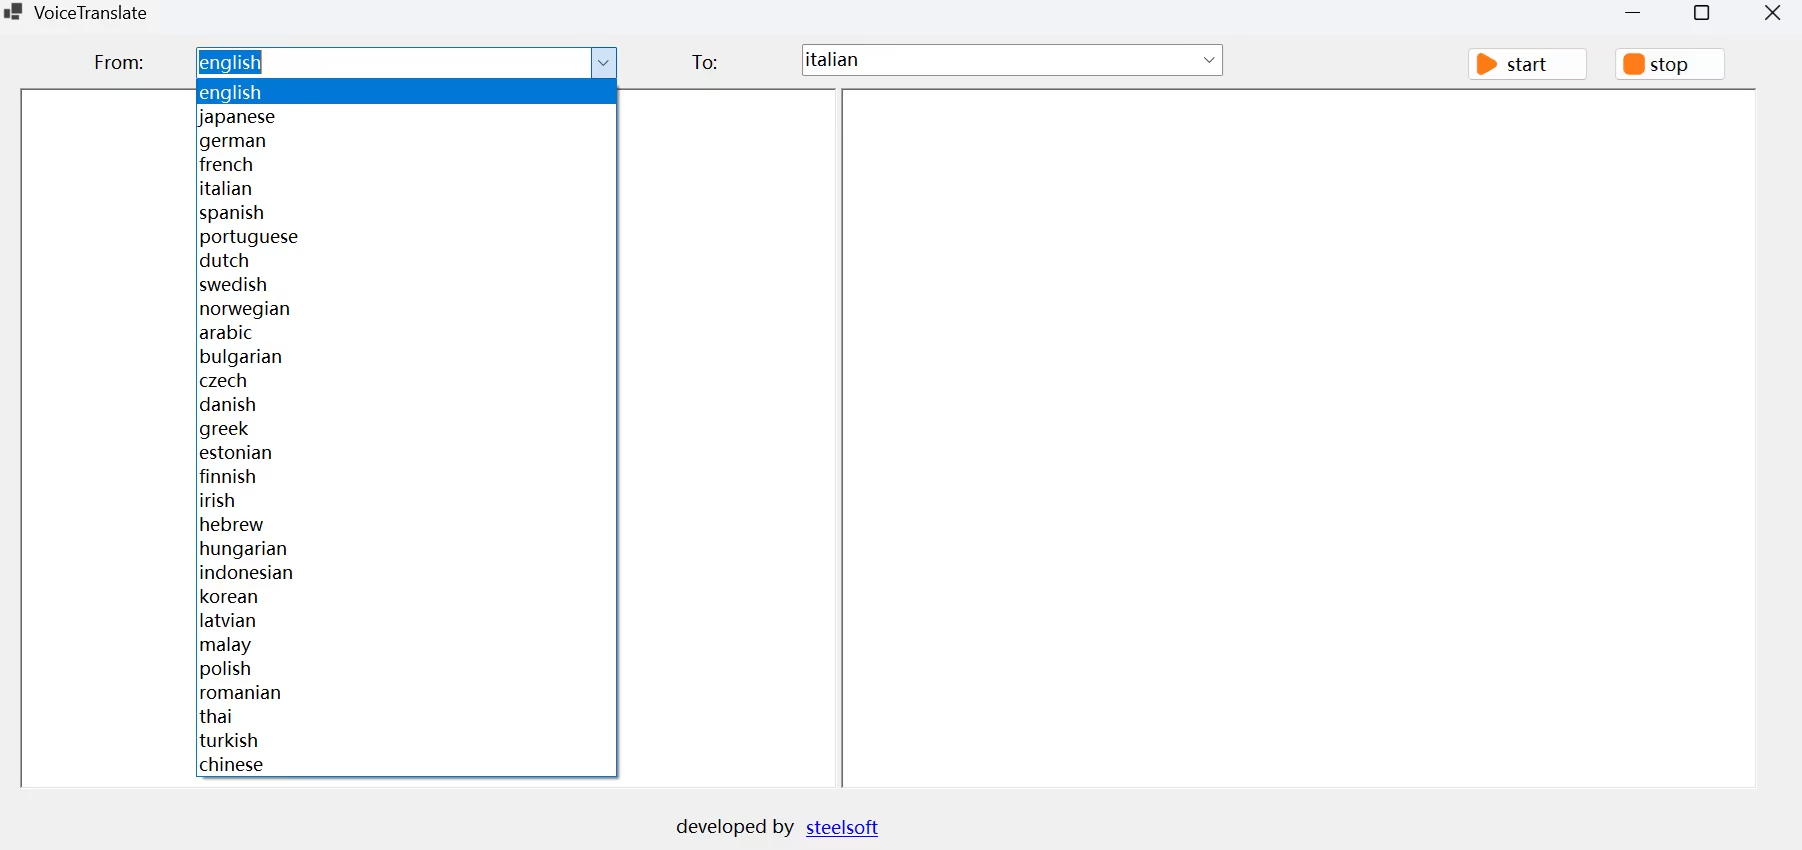The image size is (1802, 850).
Task: Select spanish from the dropdown list
Action: coord(407,213)
